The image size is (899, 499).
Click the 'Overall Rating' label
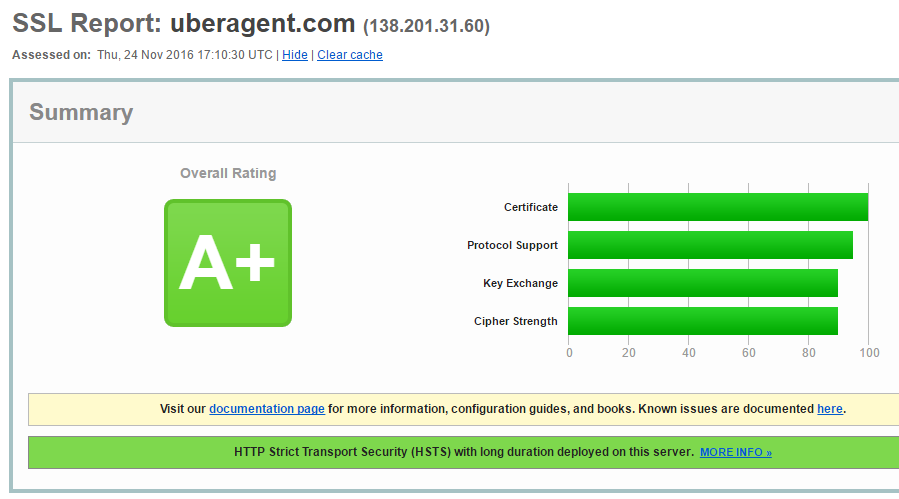click(x=228, y=173)
